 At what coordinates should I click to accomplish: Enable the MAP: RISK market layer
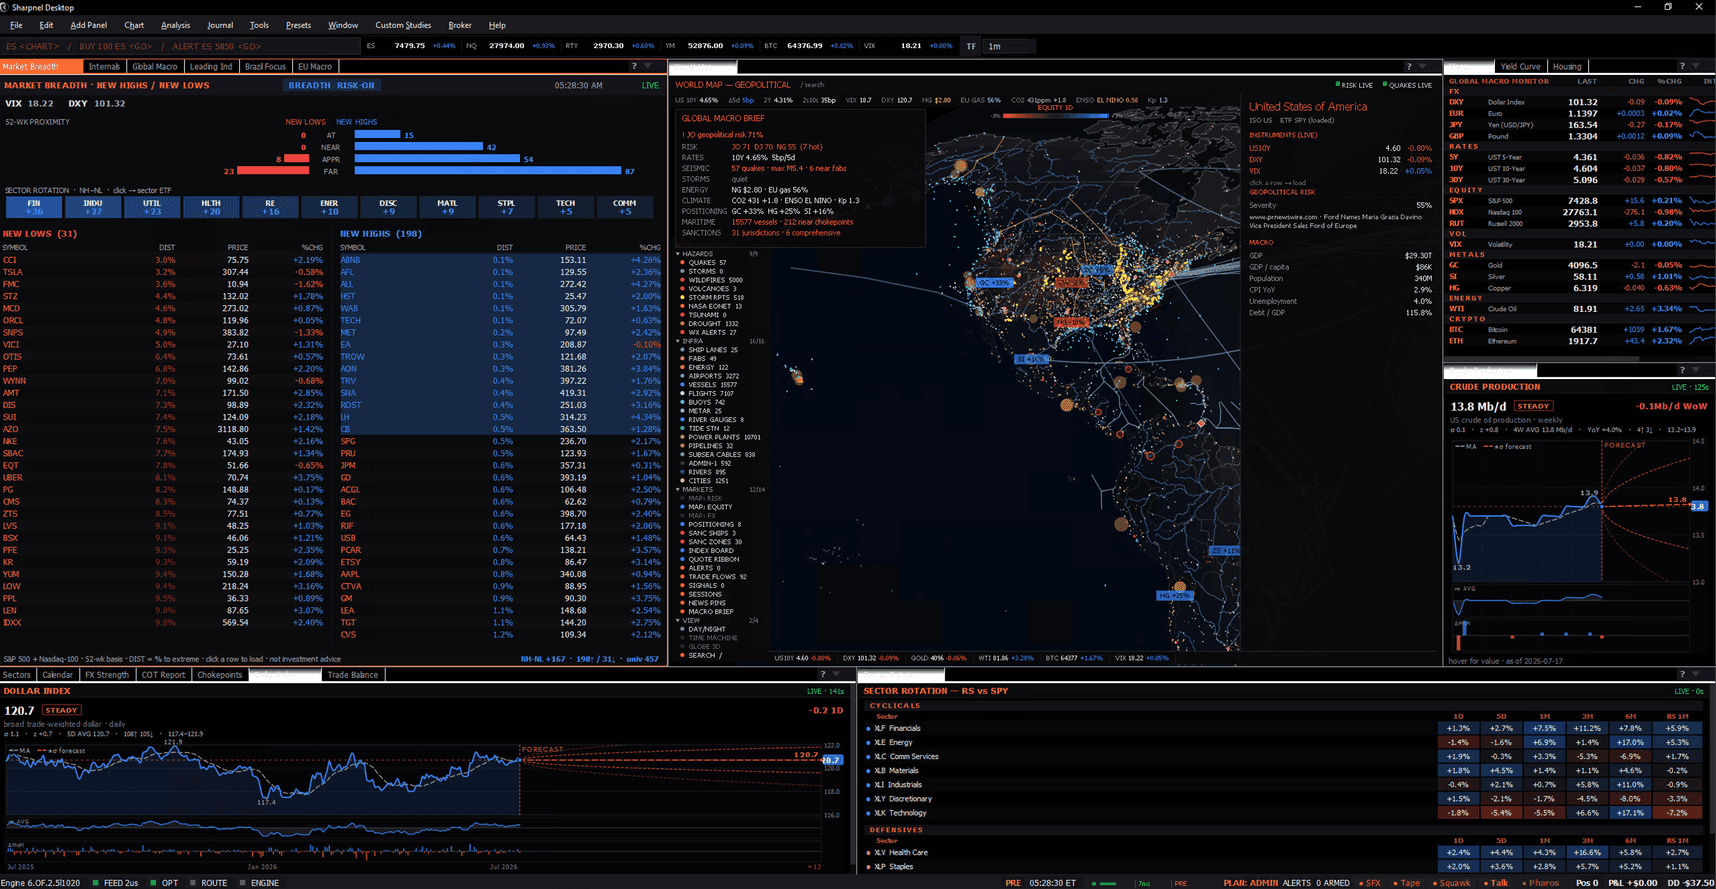700,498
